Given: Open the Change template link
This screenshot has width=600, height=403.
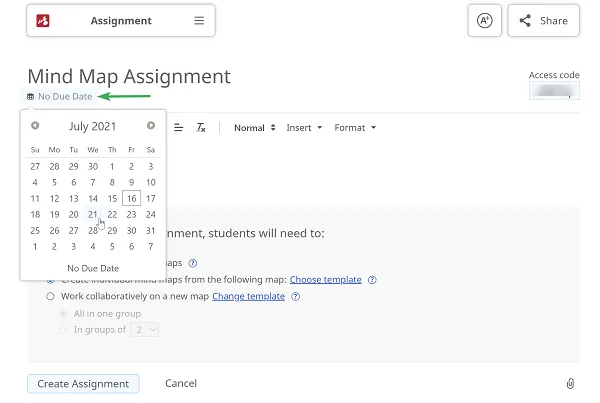Looking at the screenshot, I should click(x=248, y=297).
